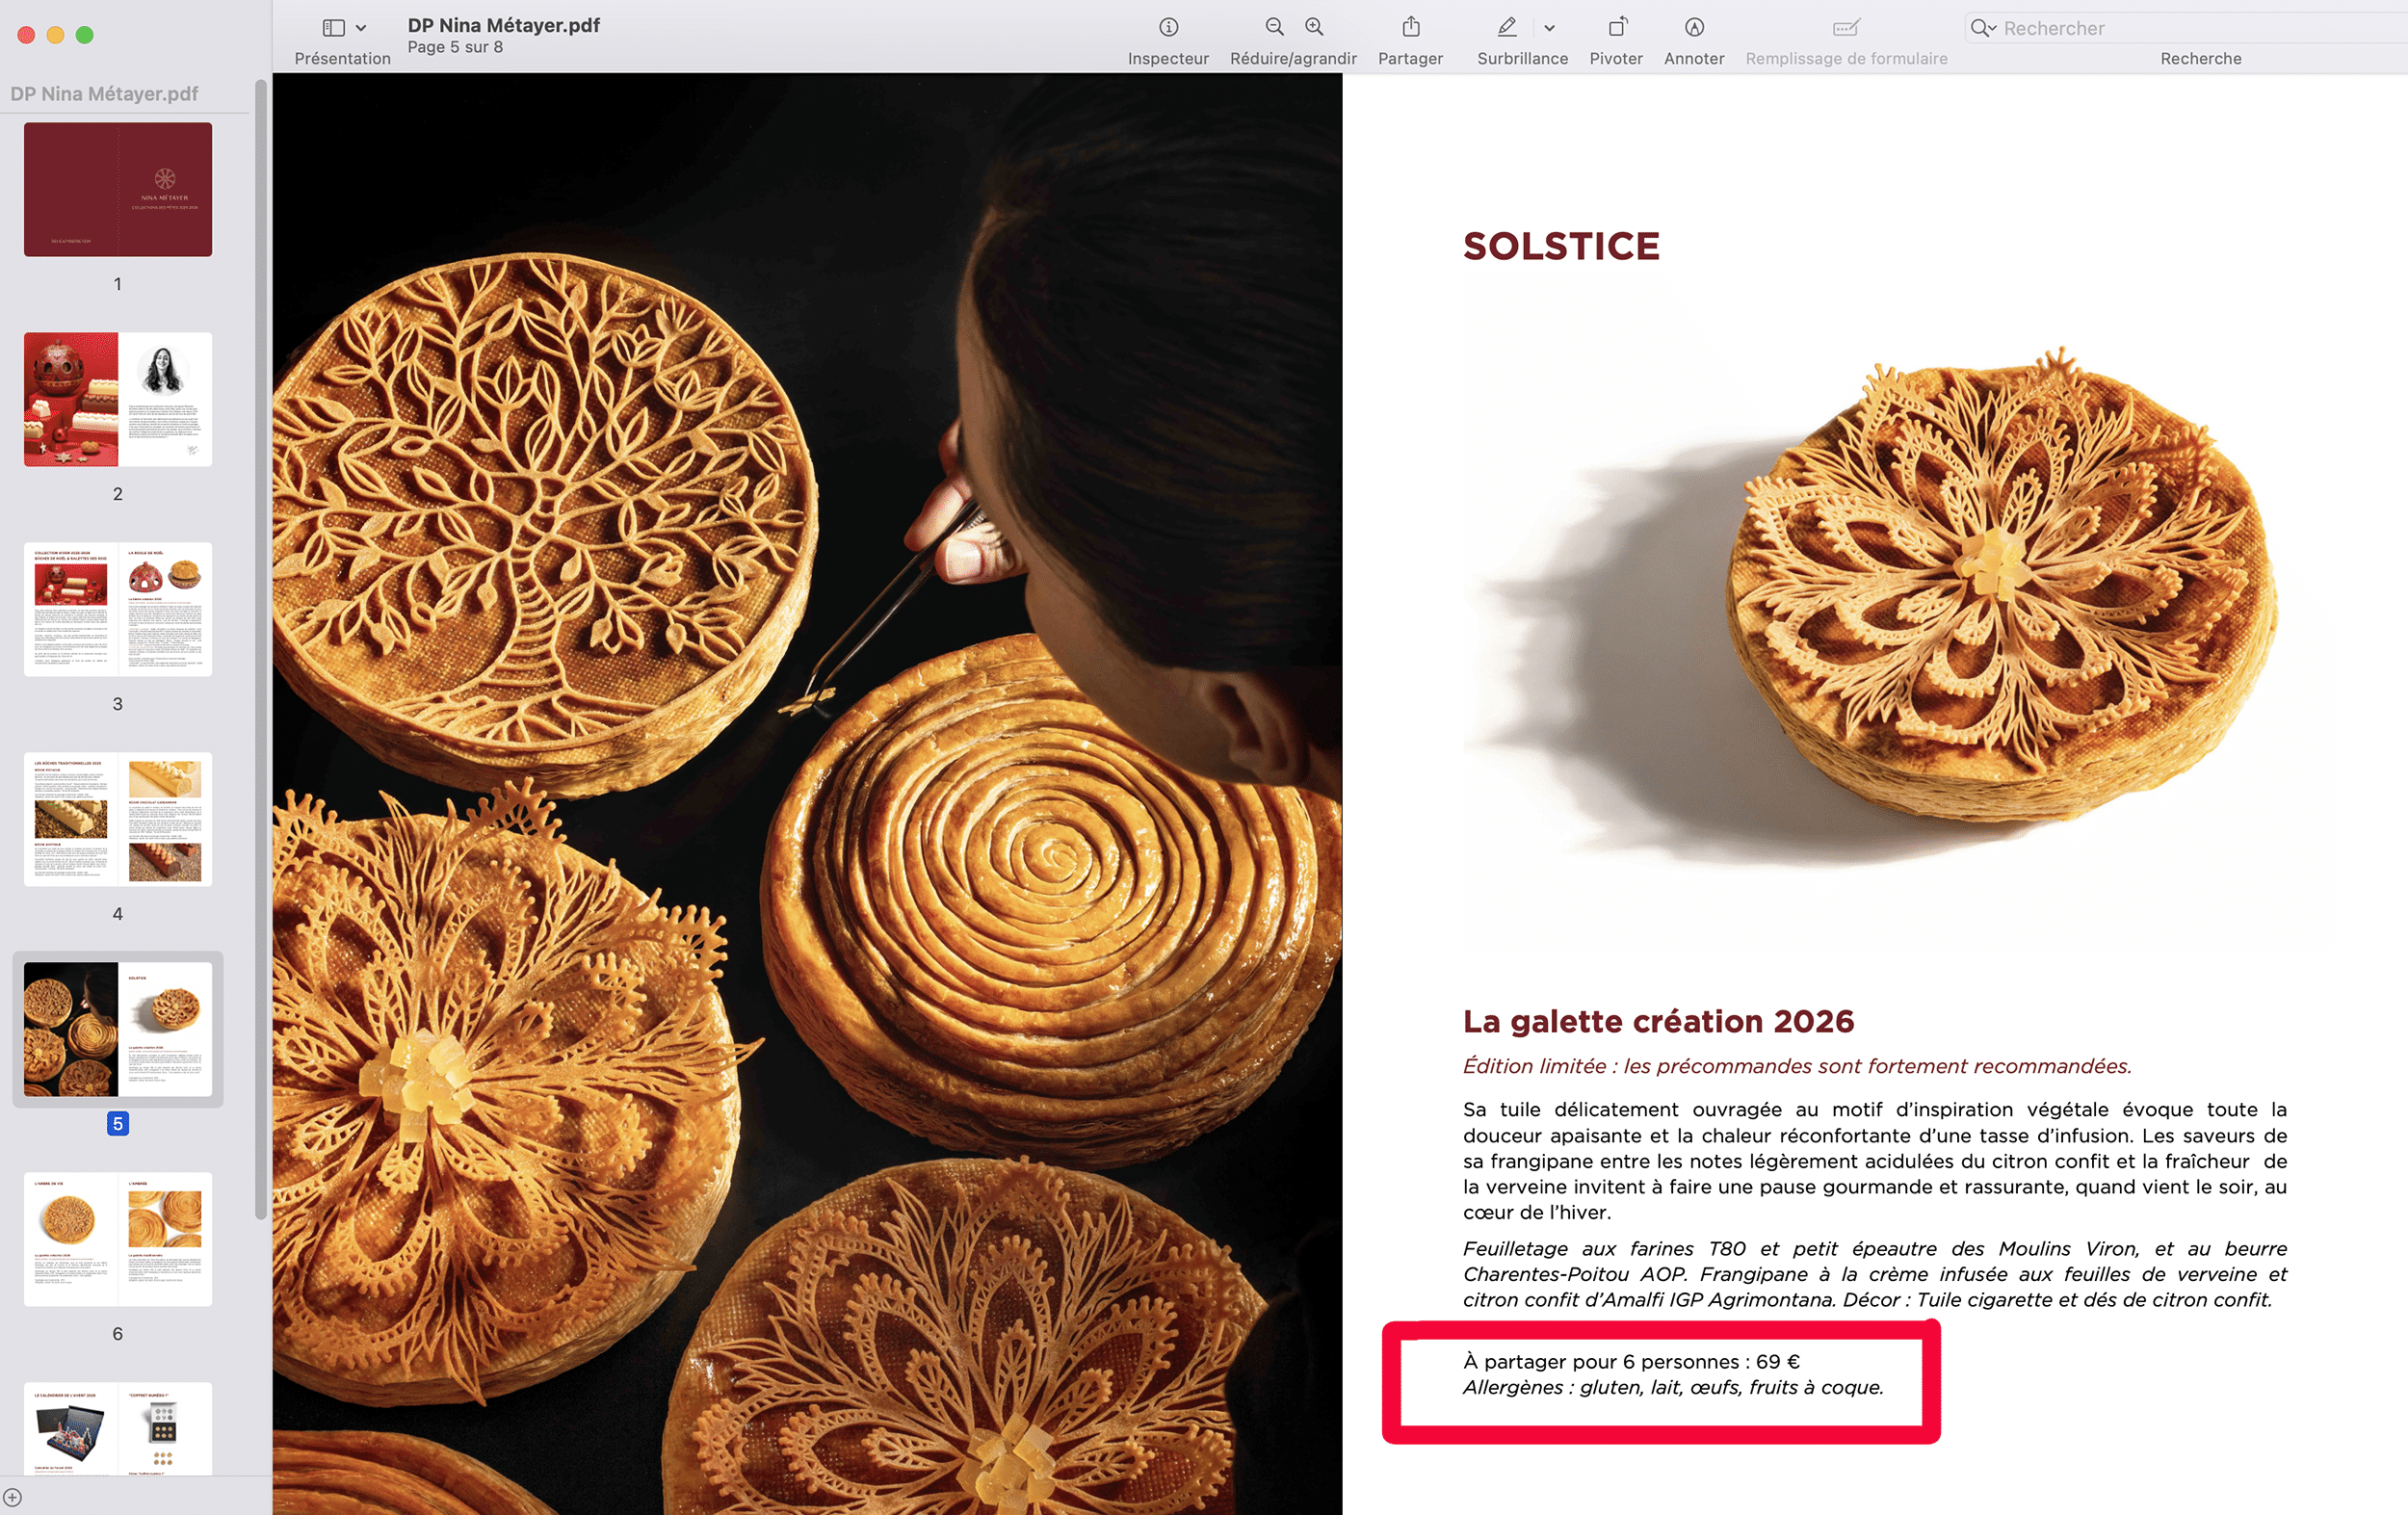Activate the Surbrillance highlighter pen
This screenshot has width=2408, height=1515.
(x=1507, y=28)
